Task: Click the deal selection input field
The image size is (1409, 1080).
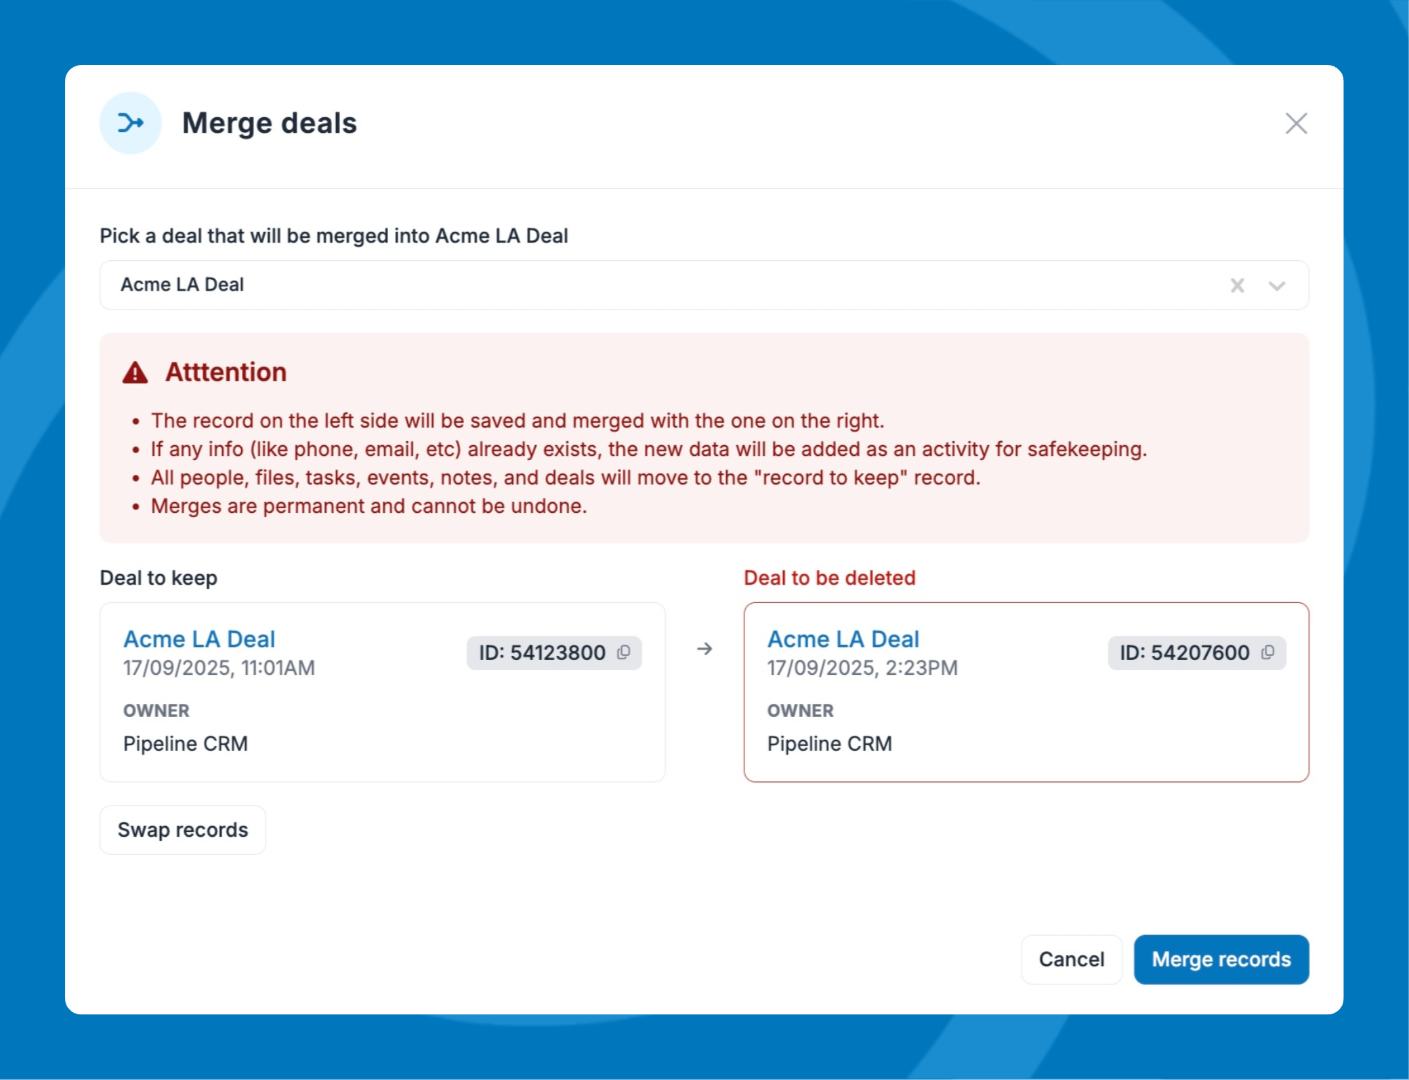Action: tap(704, 285)
